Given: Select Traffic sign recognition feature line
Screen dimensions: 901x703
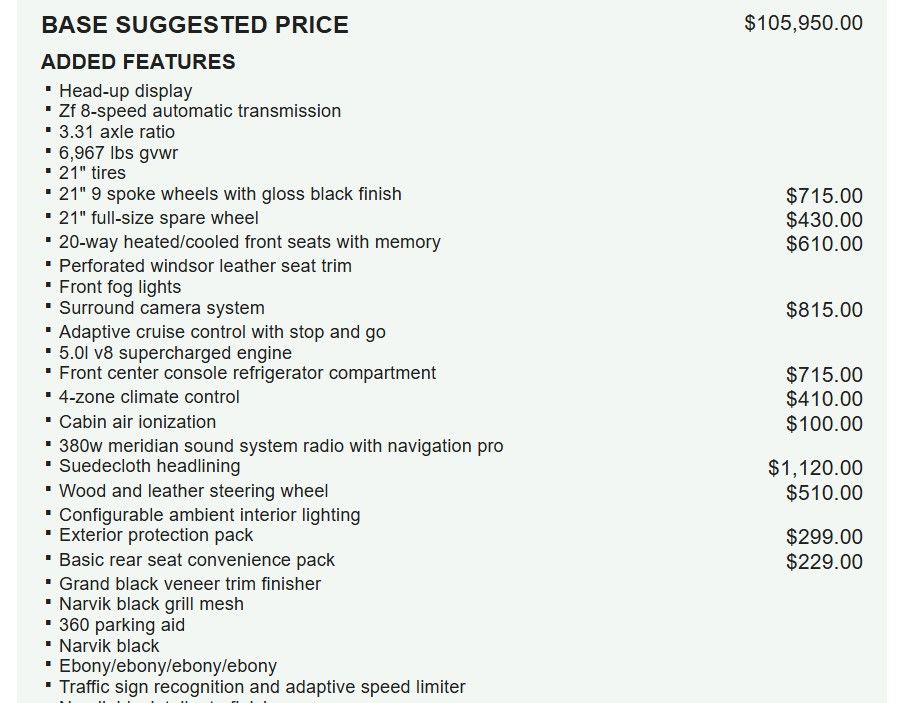Looking at the screenshot, I should [x=262, y=687].
